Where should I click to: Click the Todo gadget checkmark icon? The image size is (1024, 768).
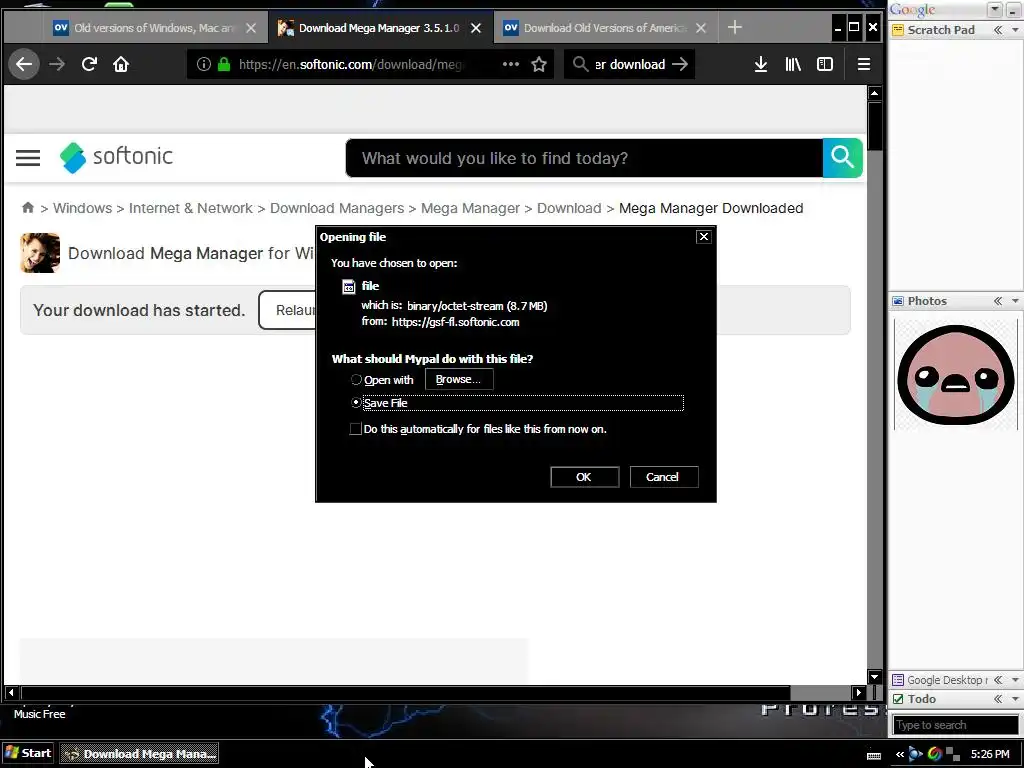pyautogui.click(x=898, y=699)
